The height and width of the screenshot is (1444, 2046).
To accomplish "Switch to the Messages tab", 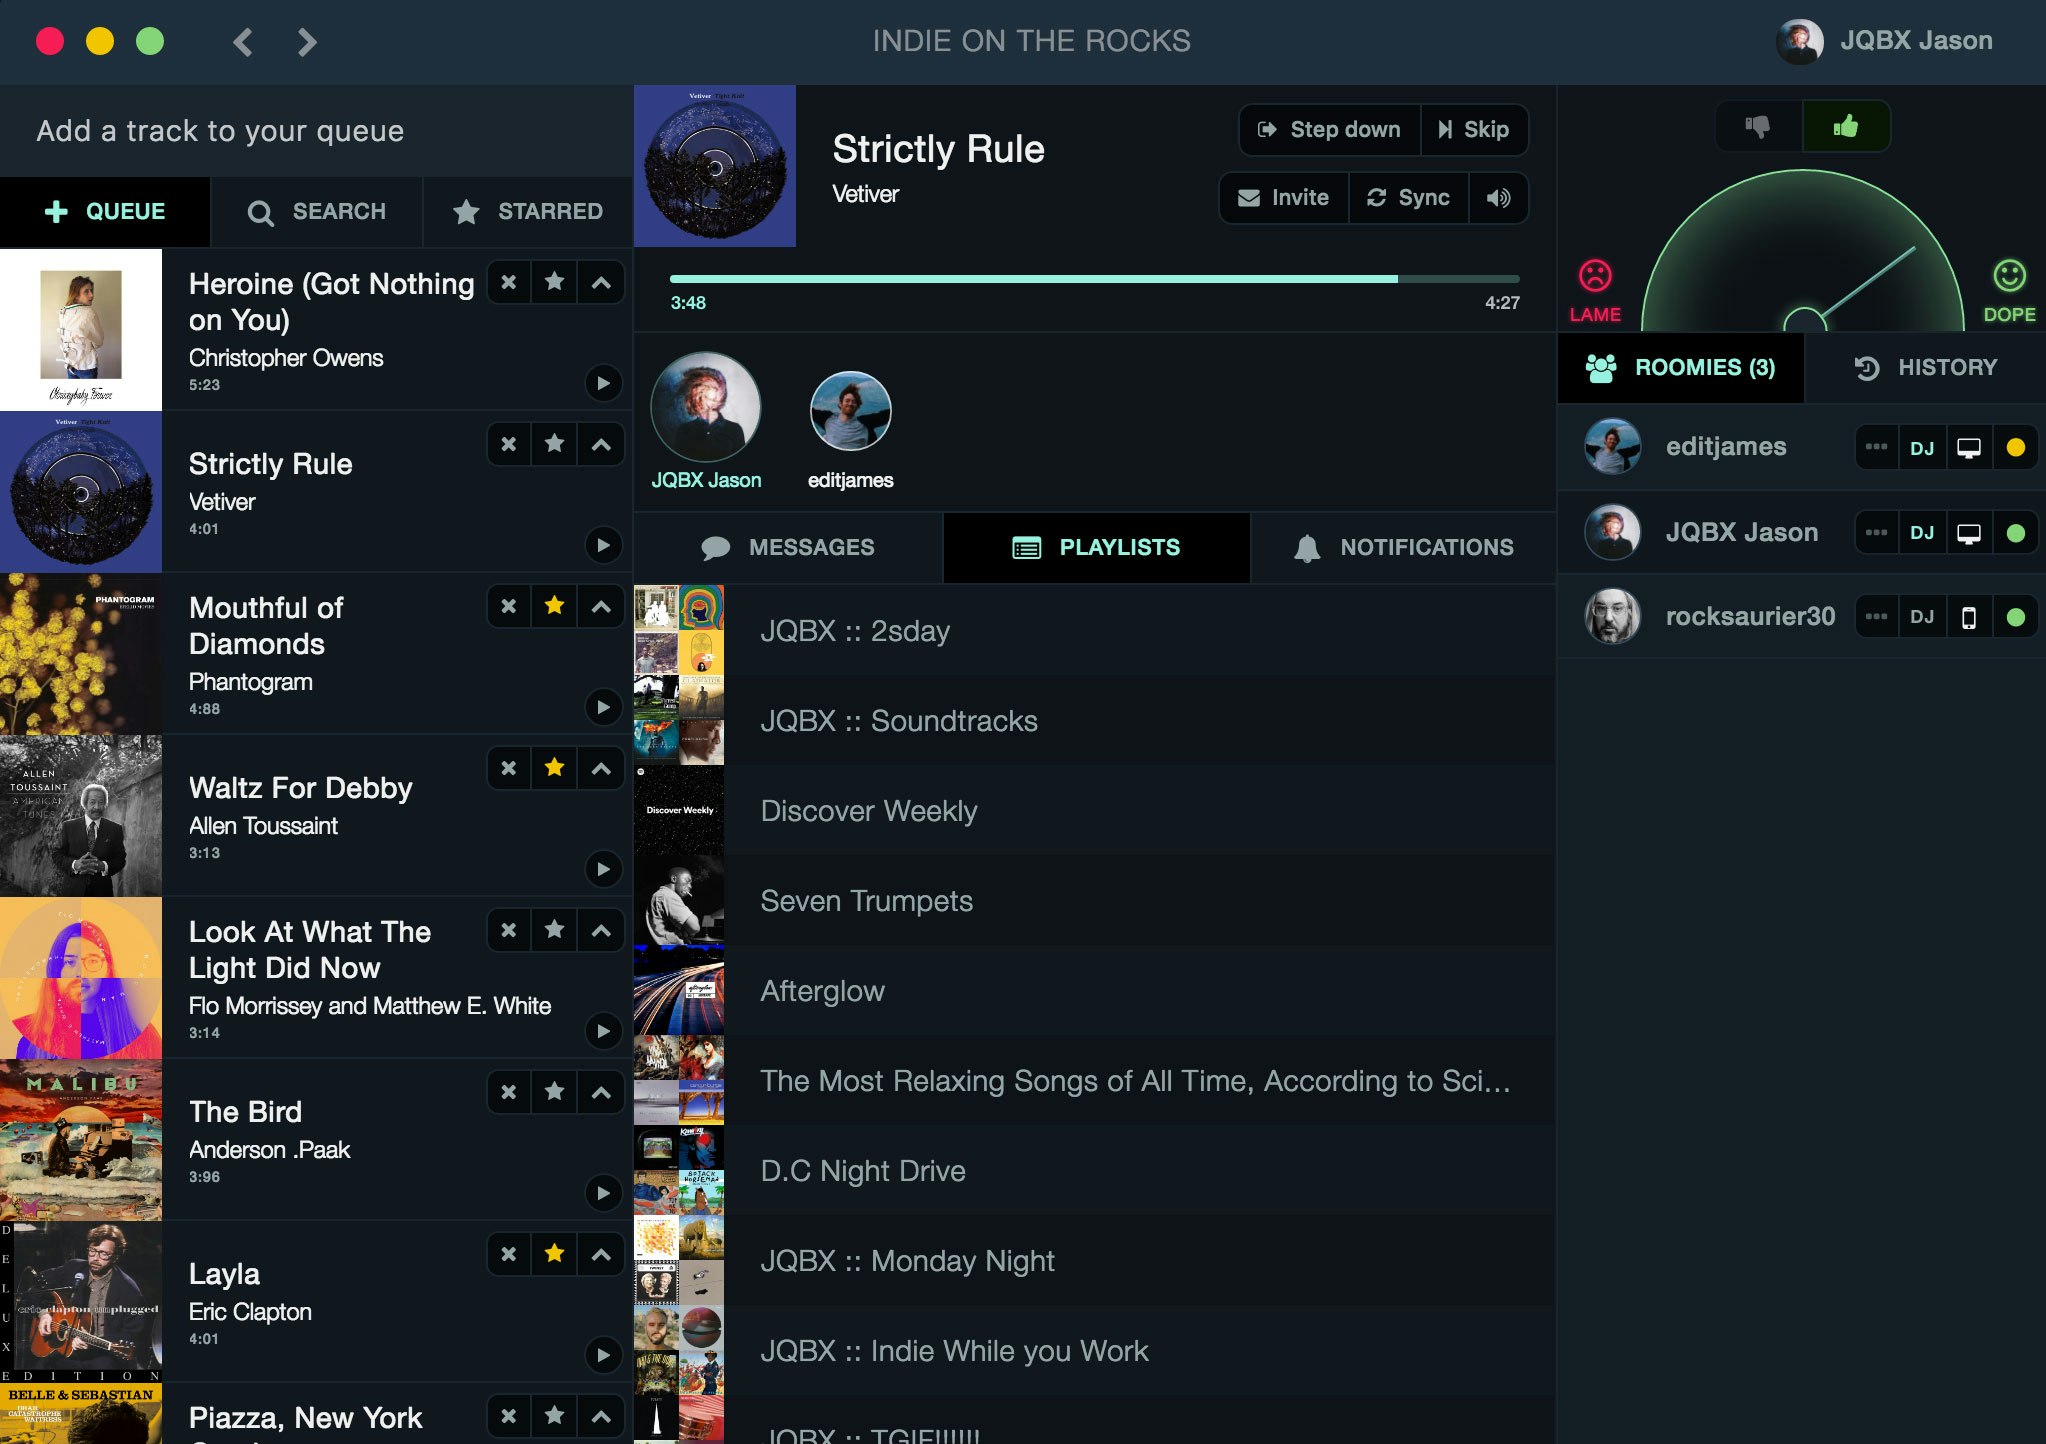I will click(x=788, y=547).
